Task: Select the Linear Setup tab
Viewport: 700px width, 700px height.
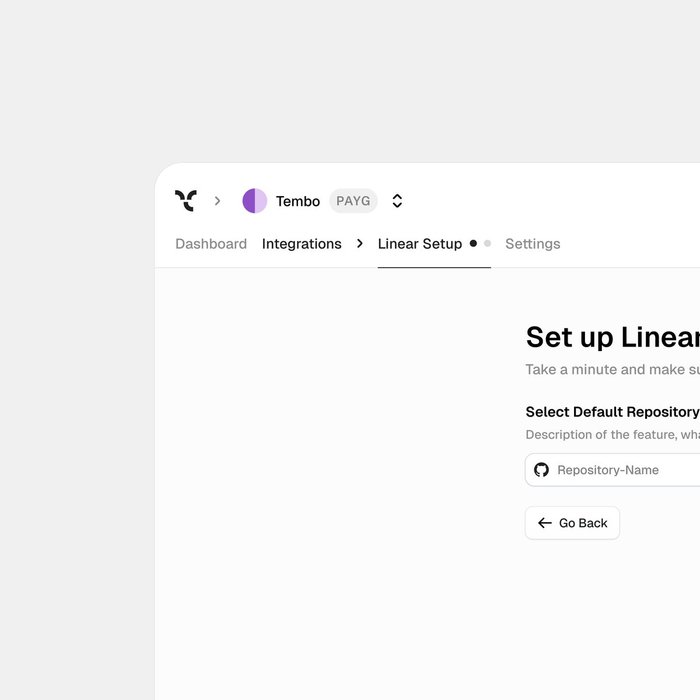Action: pyautogui.click(x=420, y=244)
